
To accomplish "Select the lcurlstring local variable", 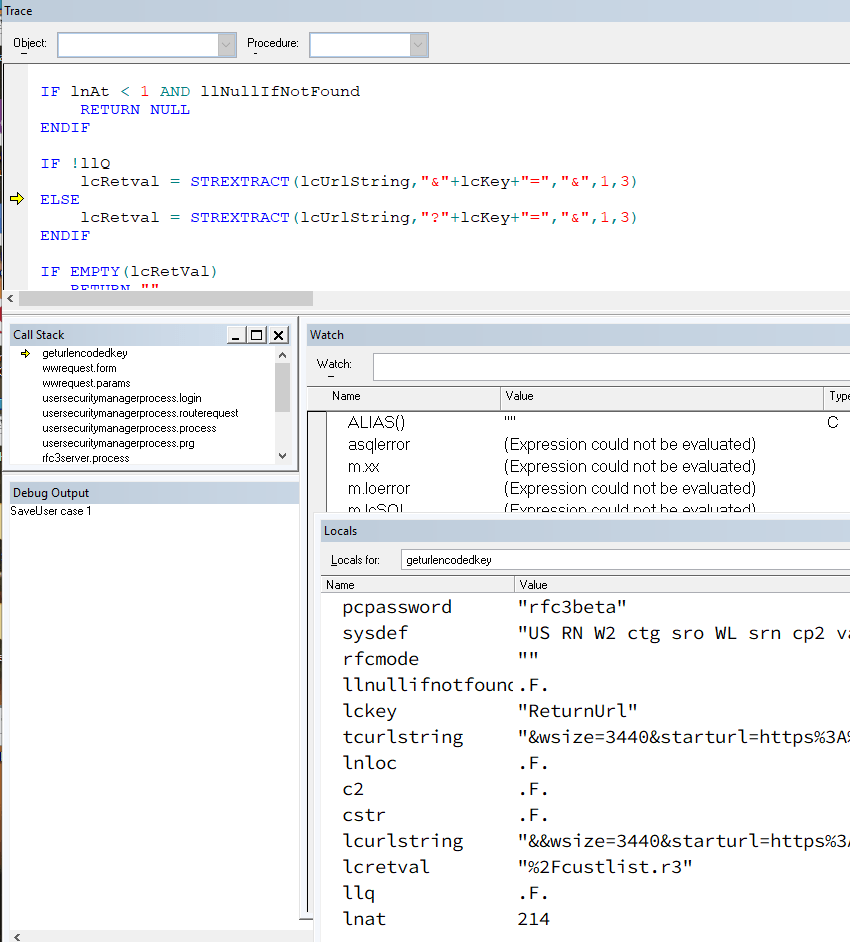I will pos(402,841).
